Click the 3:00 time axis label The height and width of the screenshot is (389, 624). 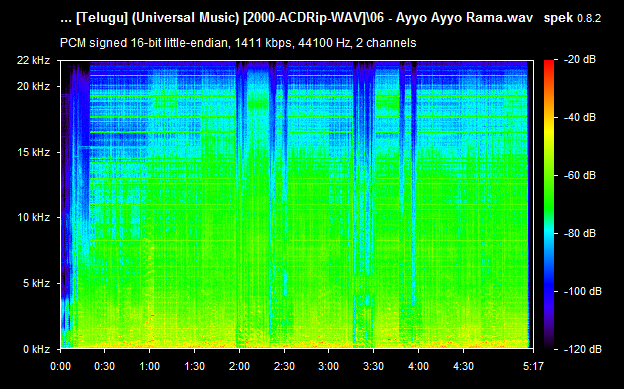click(329, 366)
